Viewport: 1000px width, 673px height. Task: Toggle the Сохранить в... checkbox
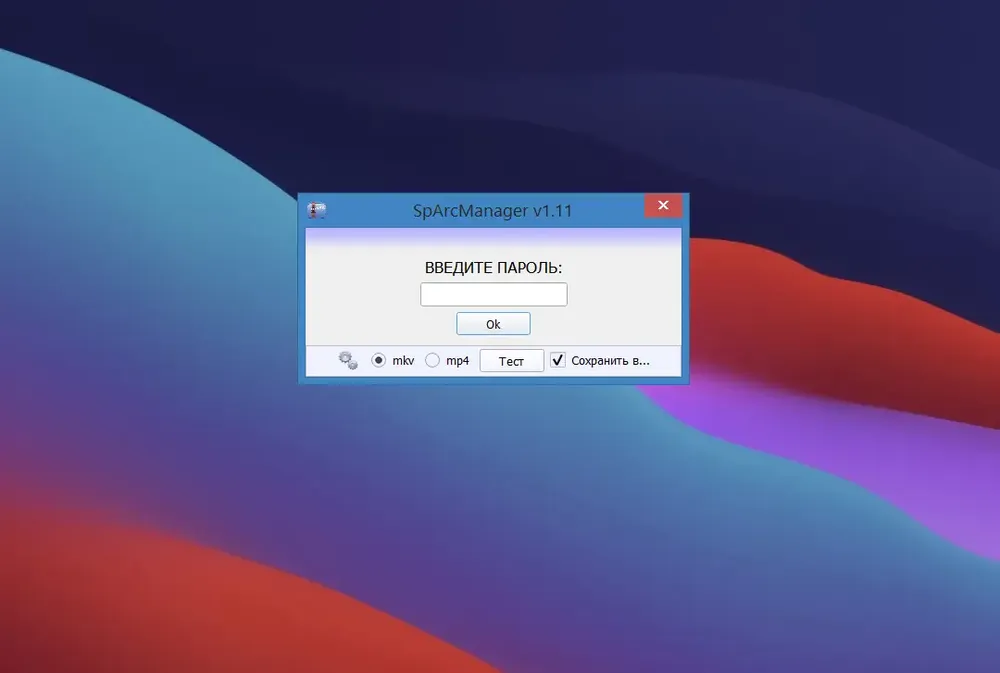[557, 360]
